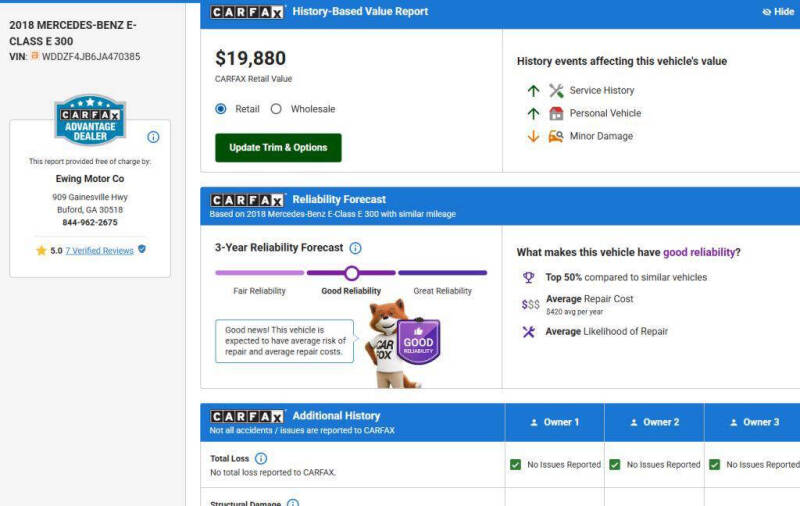This screenshot has height=506, width=800.
Task: Select the Owner 3 column header
Action: 753,422
